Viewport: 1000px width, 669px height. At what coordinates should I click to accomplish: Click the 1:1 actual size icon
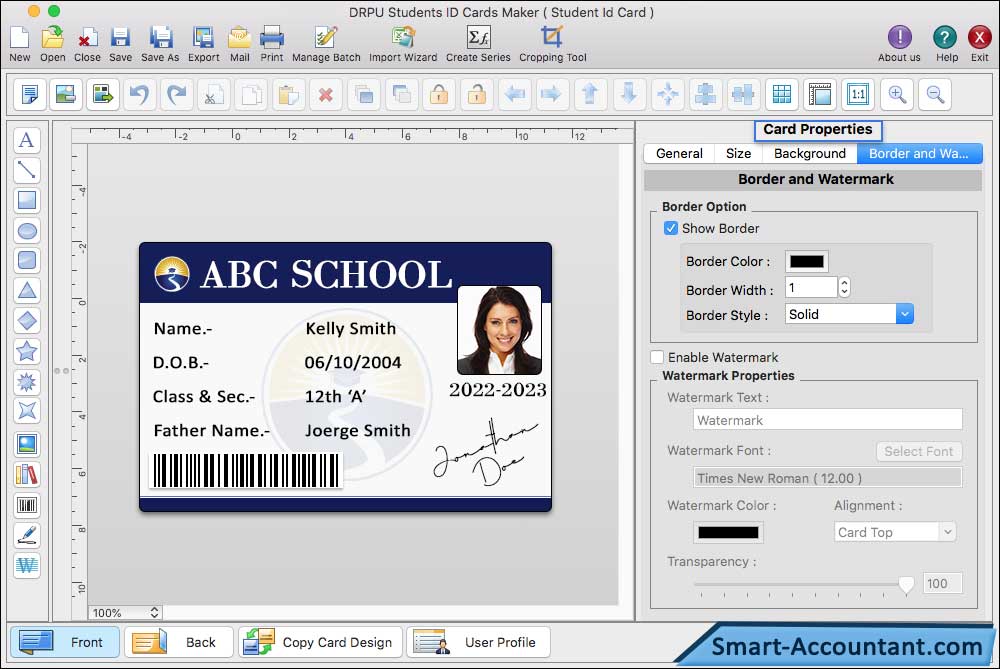(x=858, y=94)
